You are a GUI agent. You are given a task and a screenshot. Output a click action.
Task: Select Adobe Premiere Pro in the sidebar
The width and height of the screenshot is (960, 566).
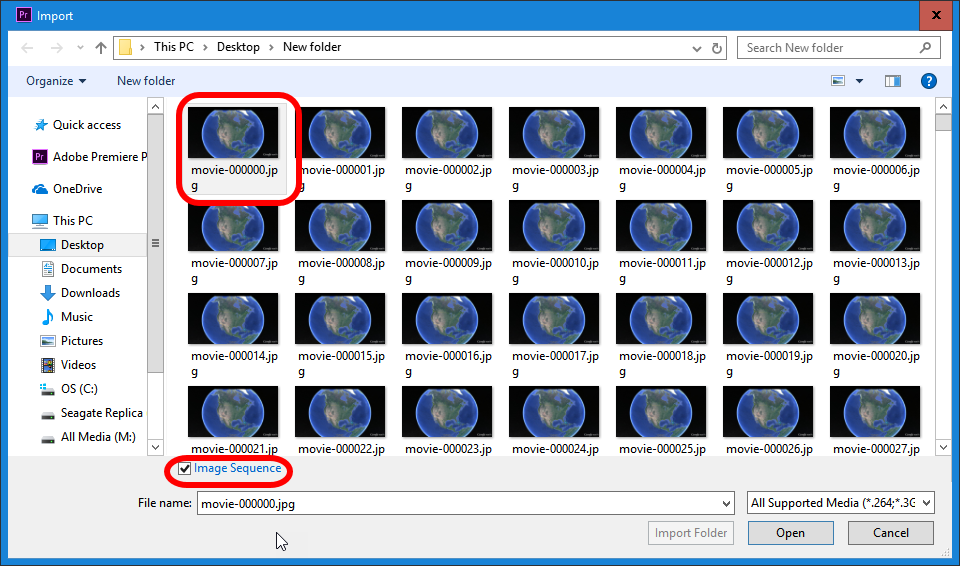point(89,157)
